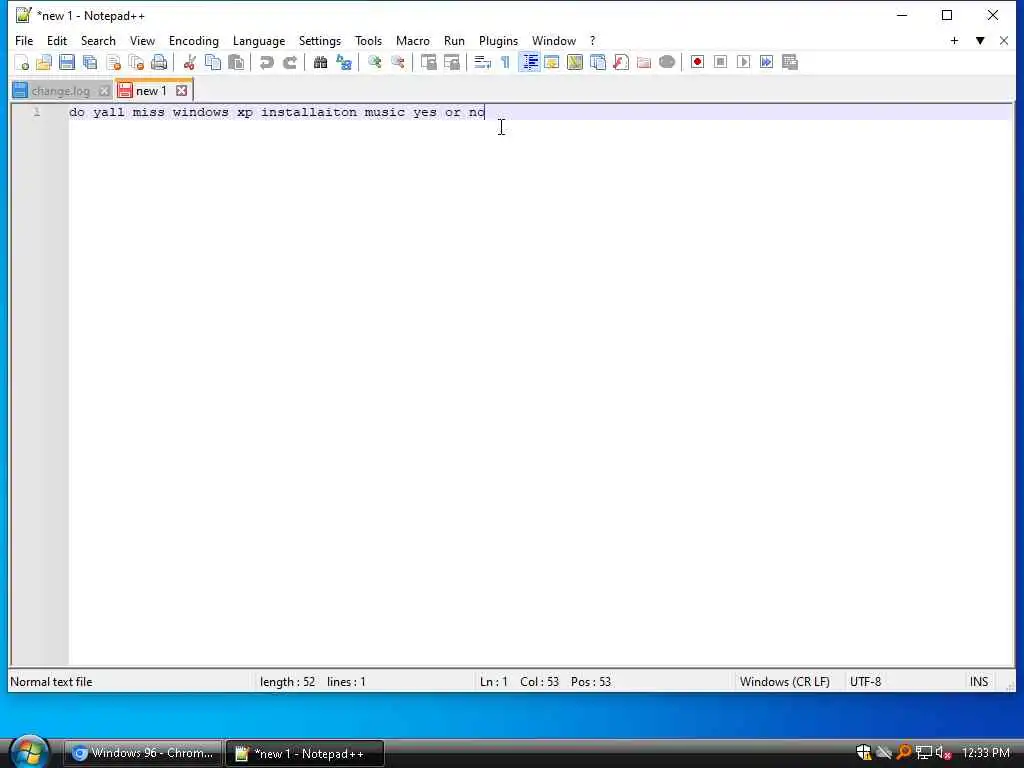Click UTF-8 encoding in status bar
The image size is (1024, 768).
865,682
